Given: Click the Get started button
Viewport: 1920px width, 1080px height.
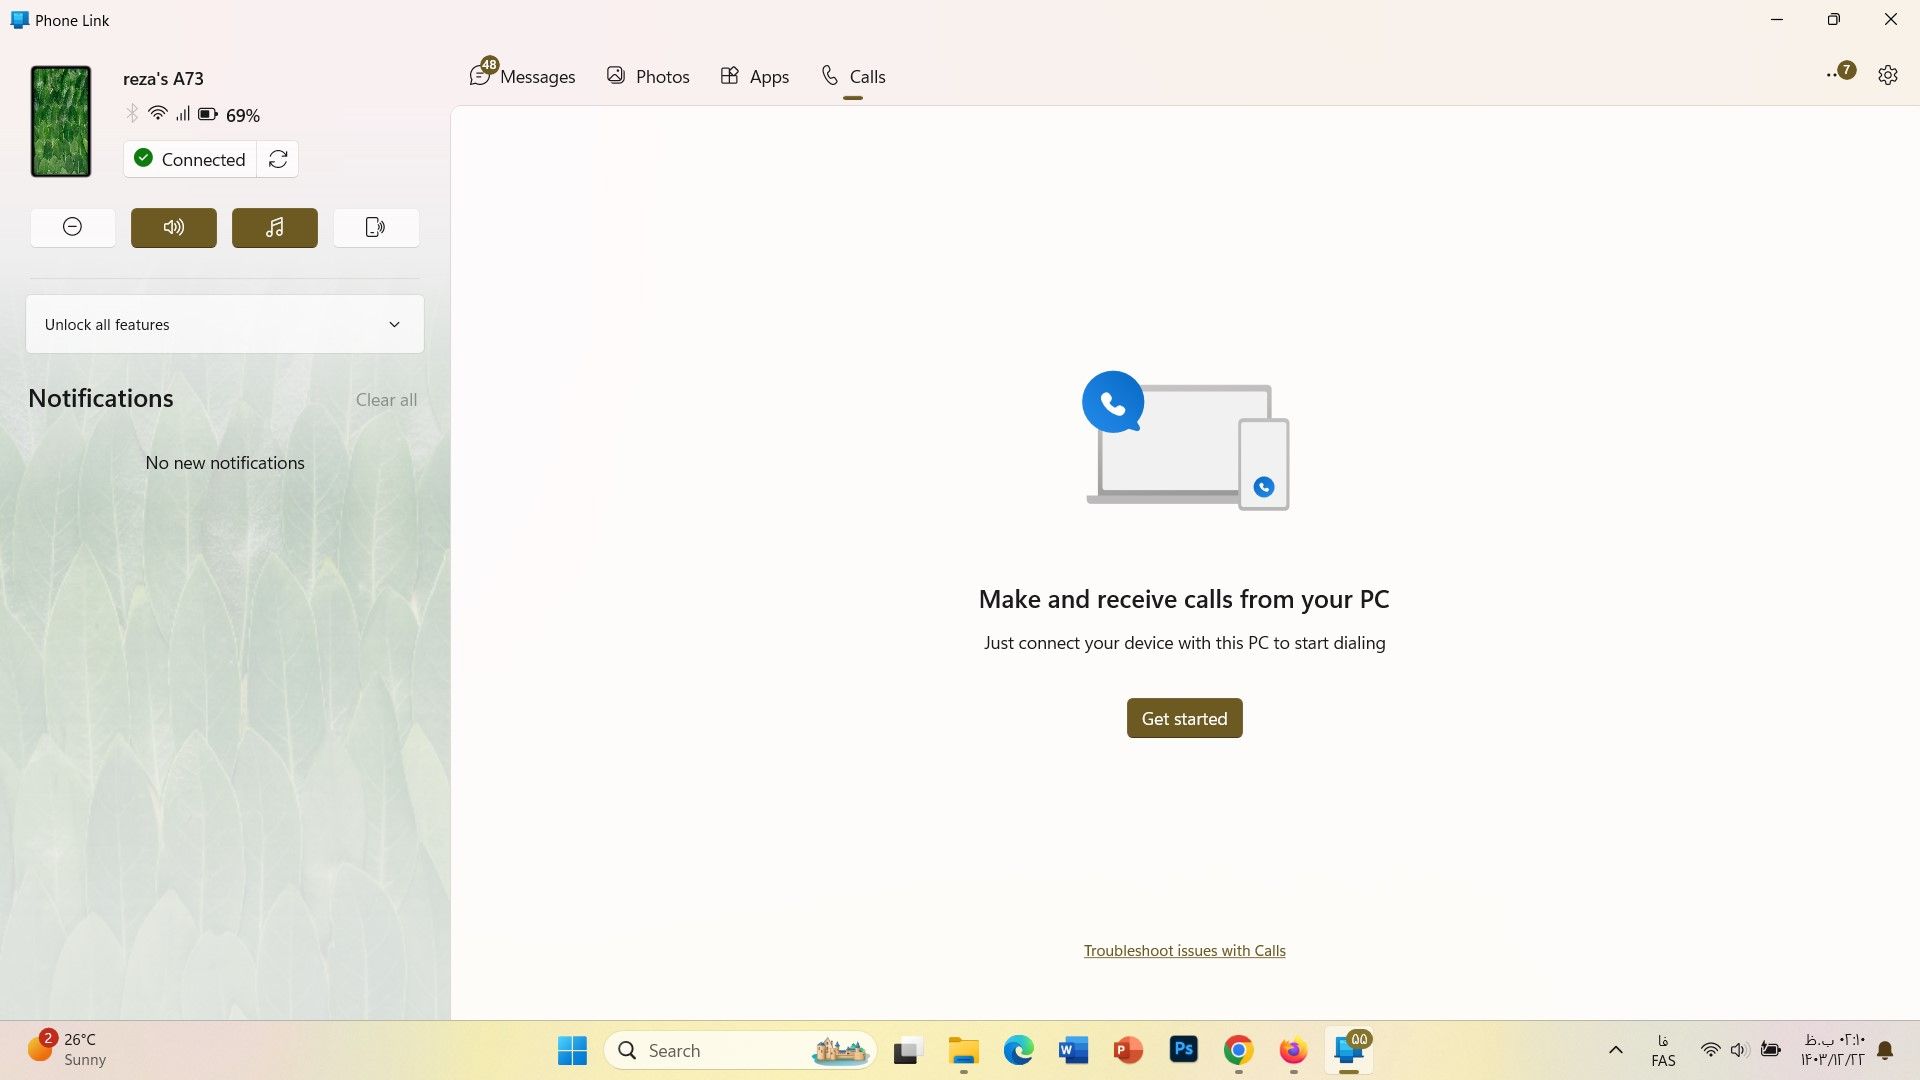Looking at the screenshot, I should point(1185,718).
